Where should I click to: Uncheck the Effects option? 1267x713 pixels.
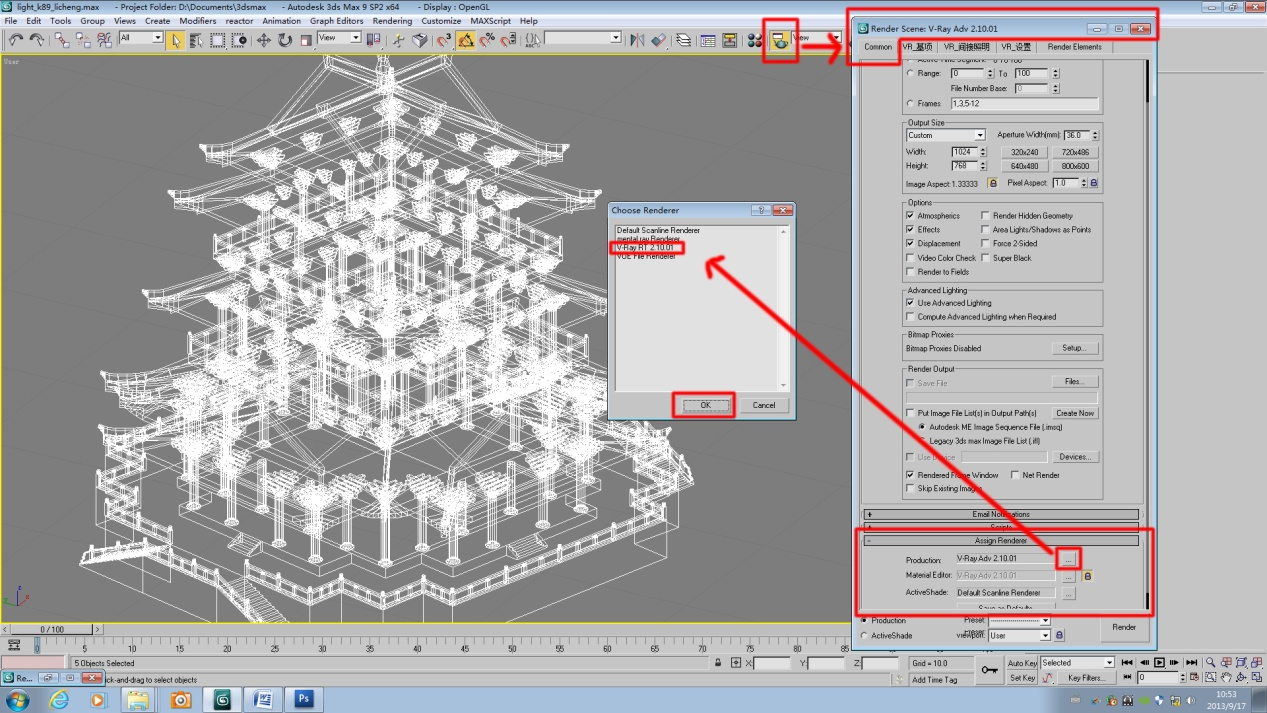[910, 229]
